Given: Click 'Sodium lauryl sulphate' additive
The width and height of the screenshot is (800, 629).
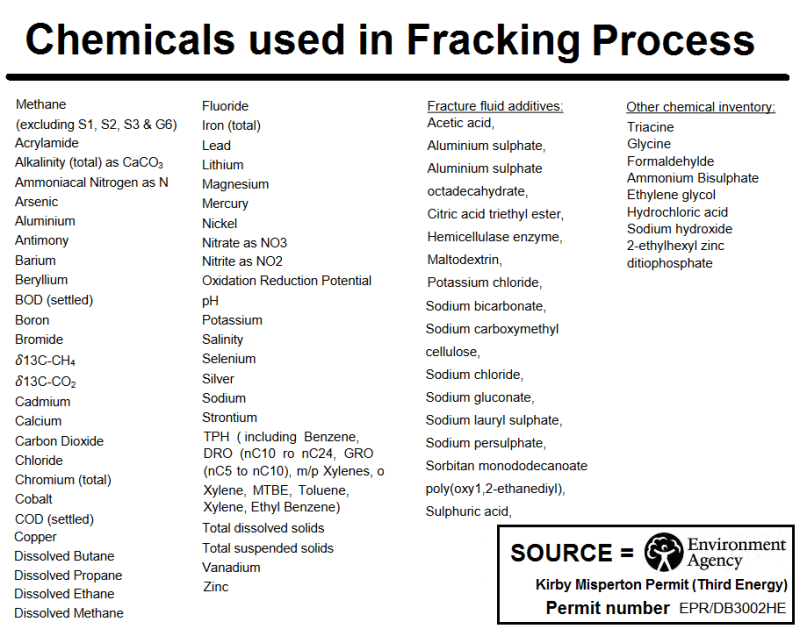Looking at the screenshot, I should pyautogui.click(x=494, y=420).
